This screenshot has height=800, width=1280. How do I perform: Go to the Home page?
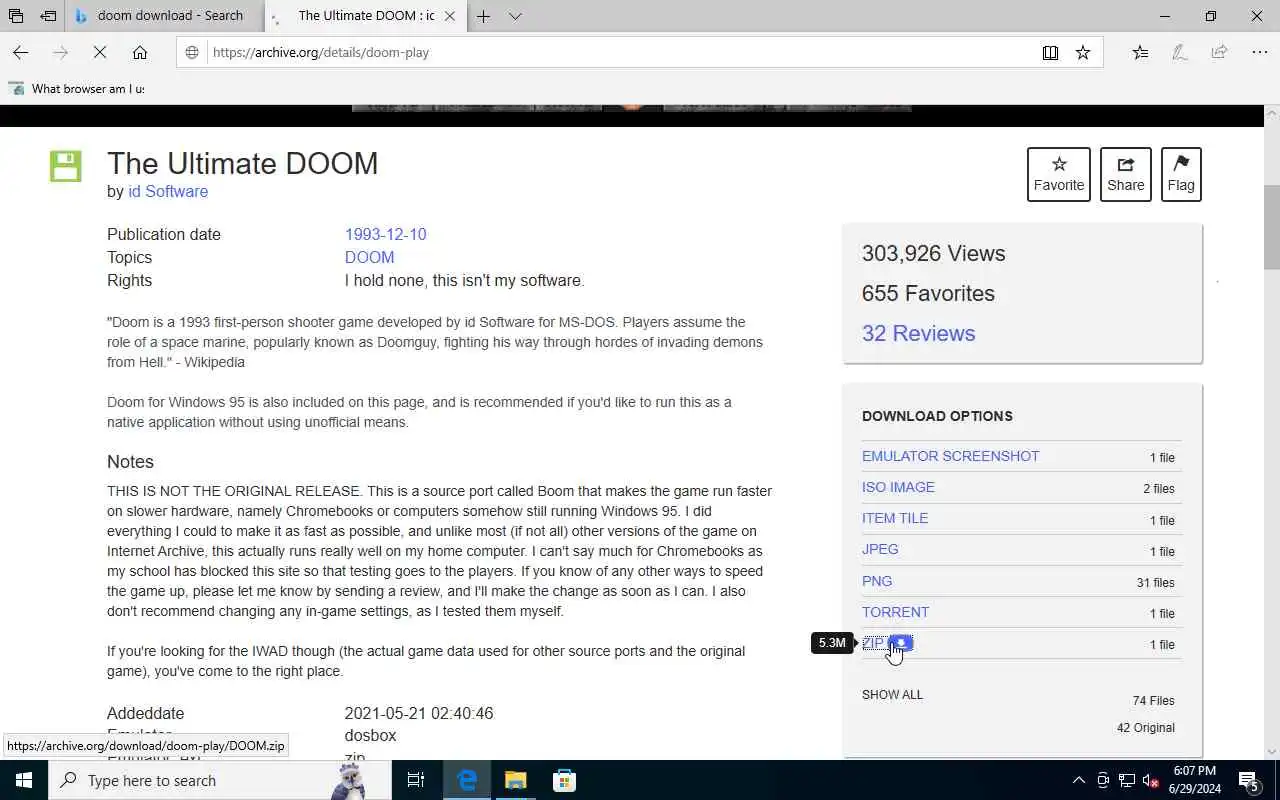point(140,52)
